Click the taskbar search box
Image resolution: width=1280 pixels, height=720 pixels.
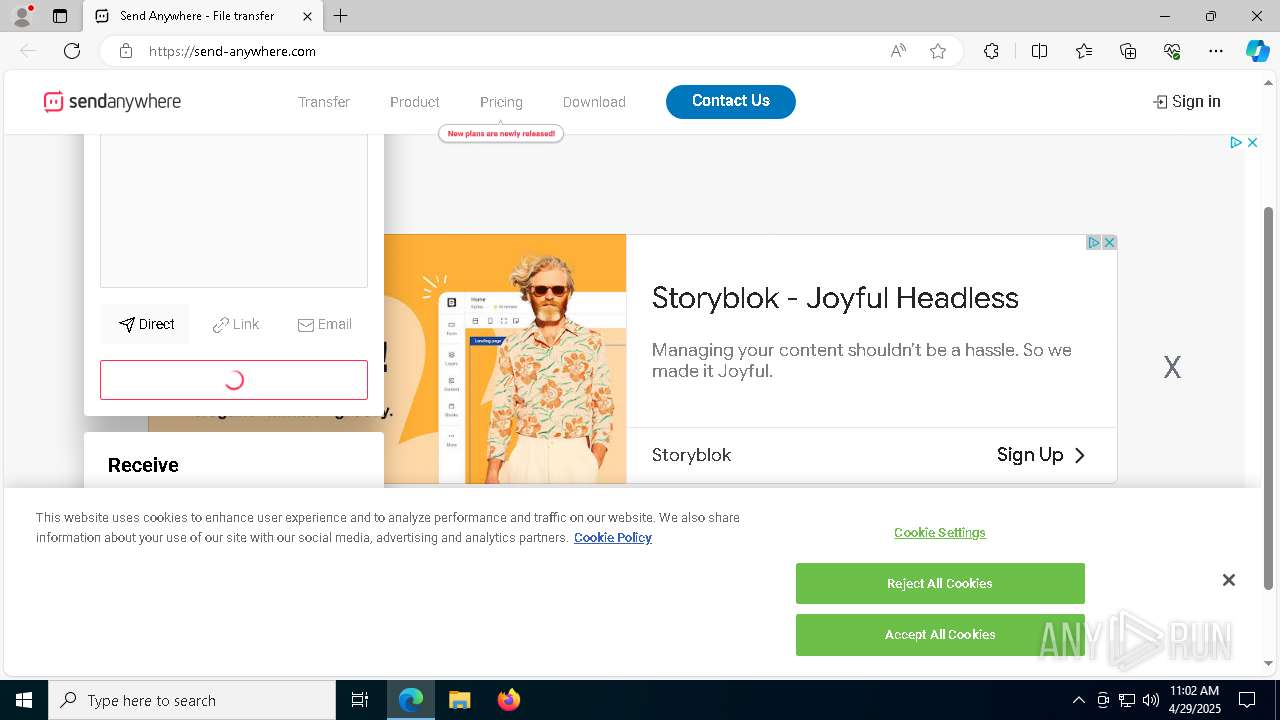[192, 700]
